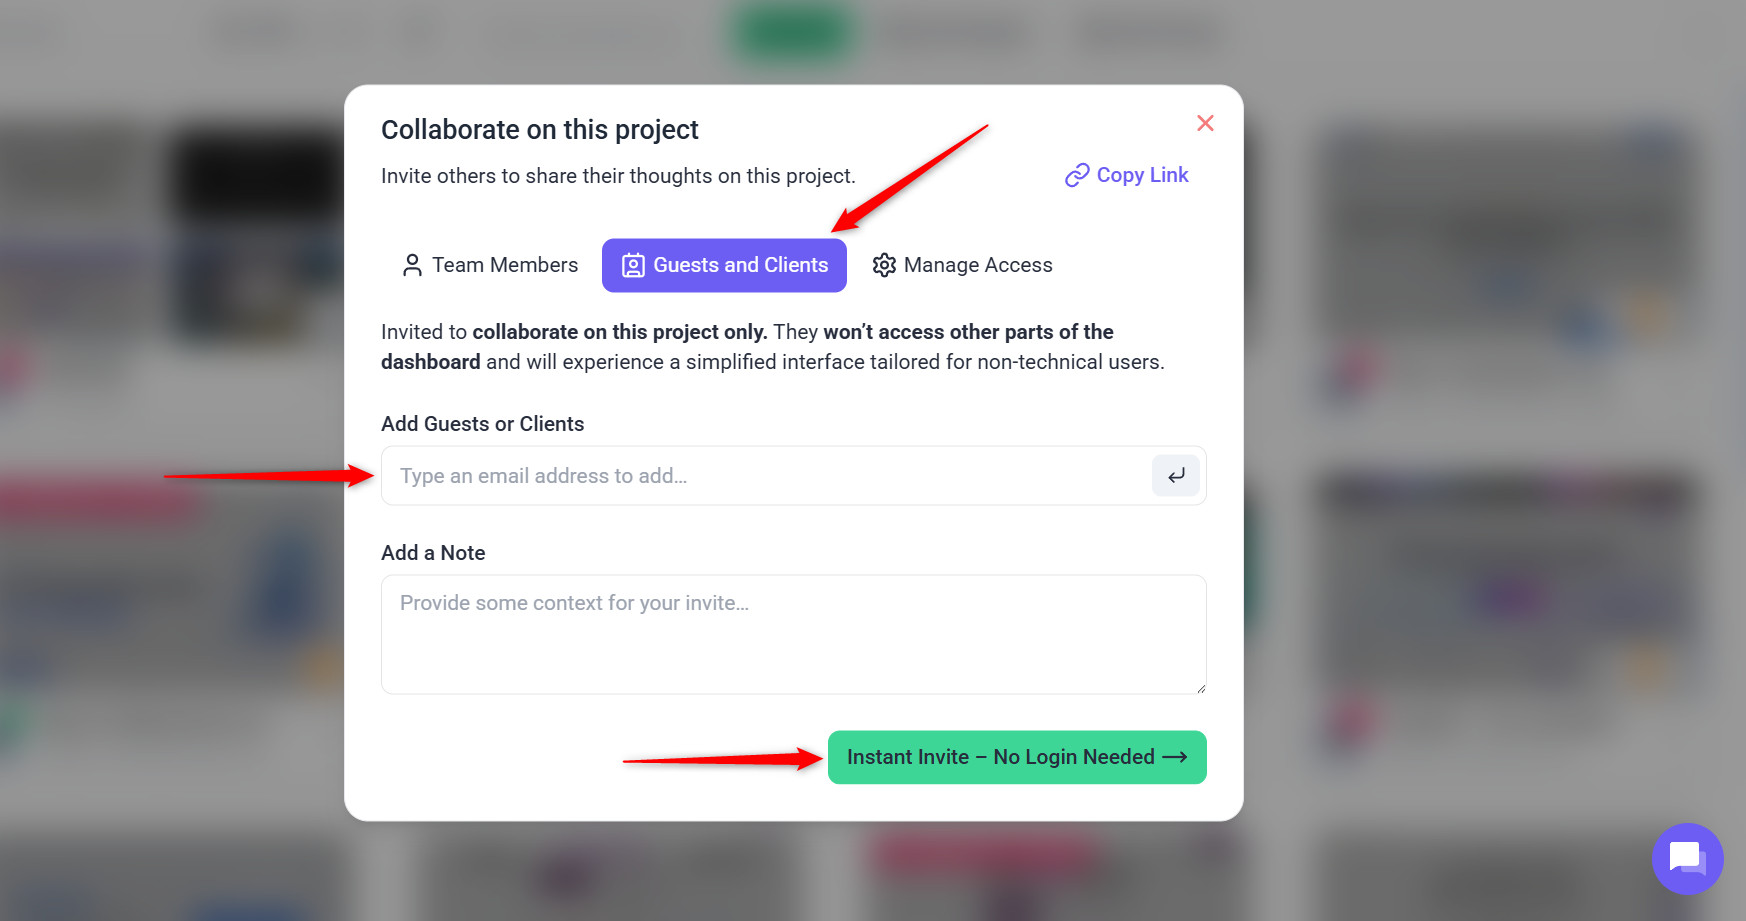
Task: Click the note text area resize handle
Action: pyautogui.click(x=1200, y=688)
